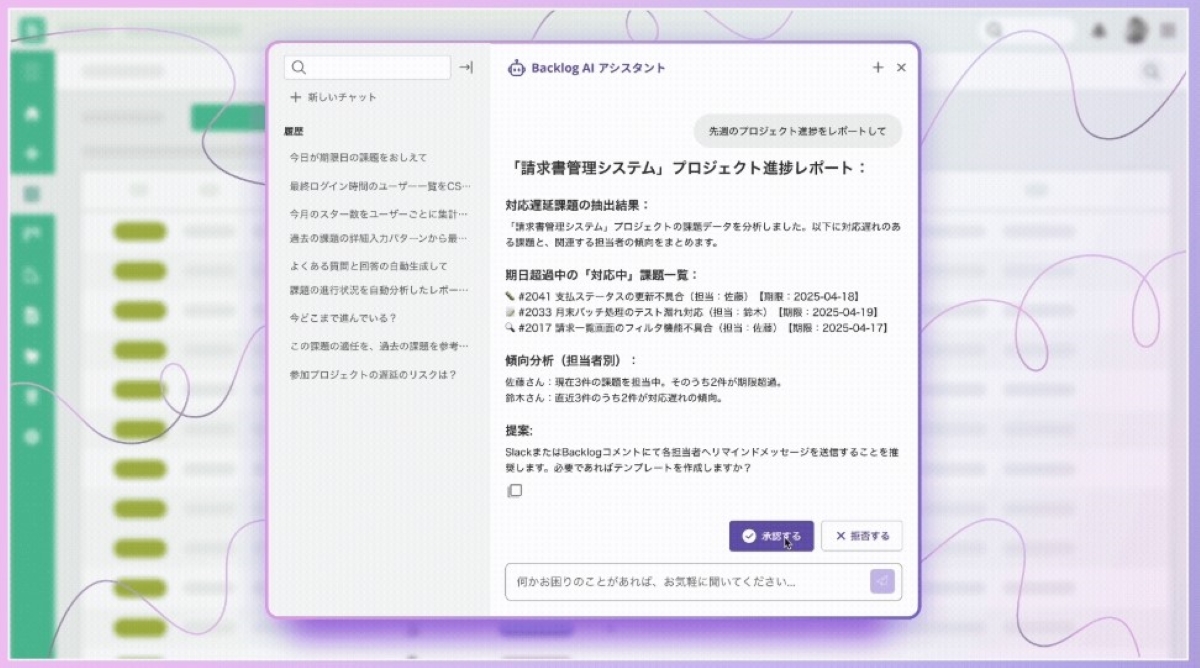This screenshot has width=1200, height=668.
Task: Start a new chat with the header plus icon
Action: [878, 68]
